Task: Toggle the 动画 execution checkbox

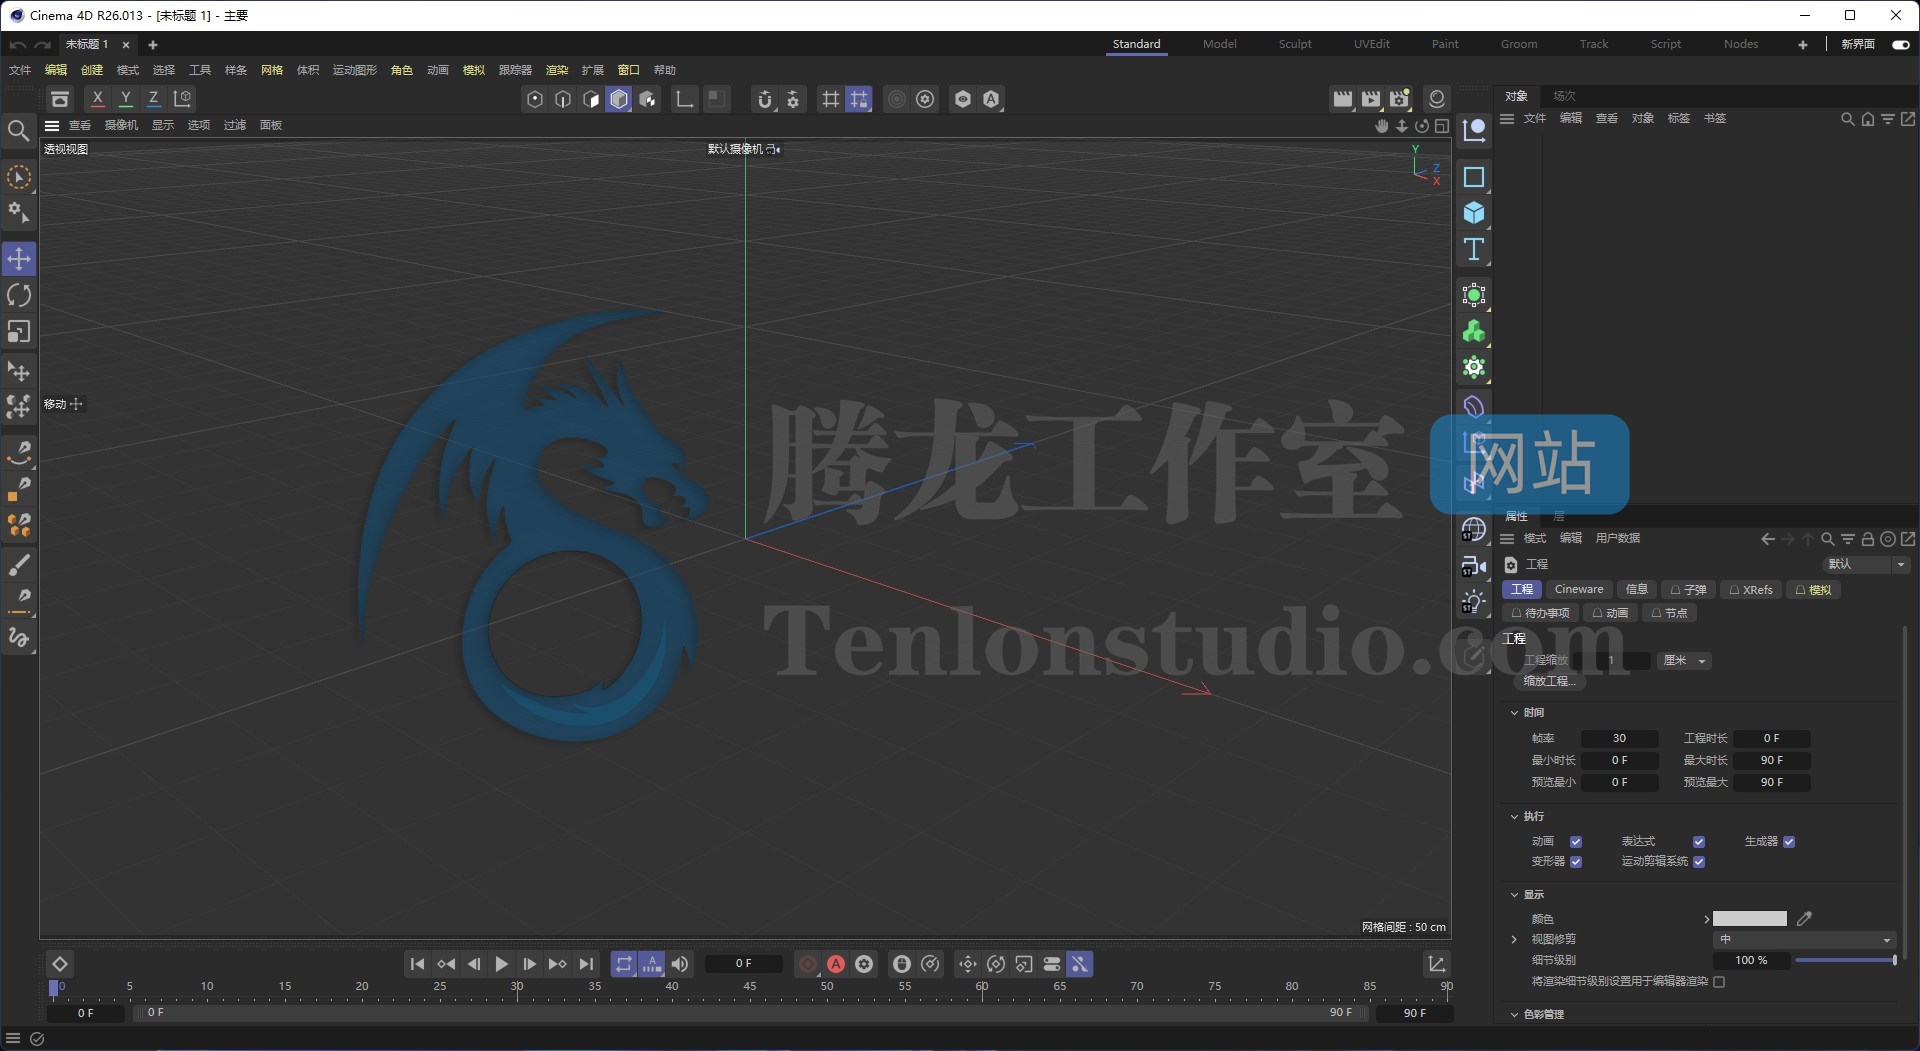Action: [x=1576, y=841]
